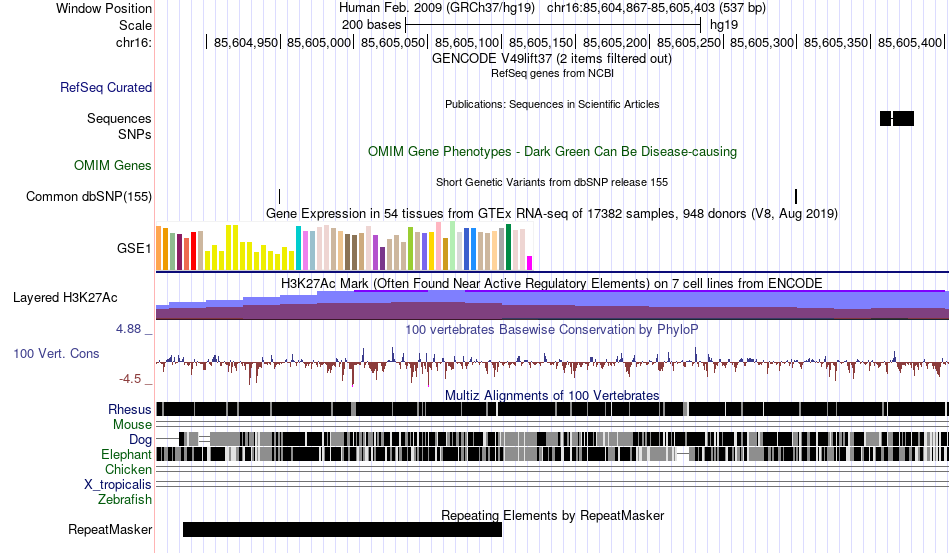950x553 pixels.
Task: Click the Common dbSNP(155) track label
Action: click(x=89, y=196)
